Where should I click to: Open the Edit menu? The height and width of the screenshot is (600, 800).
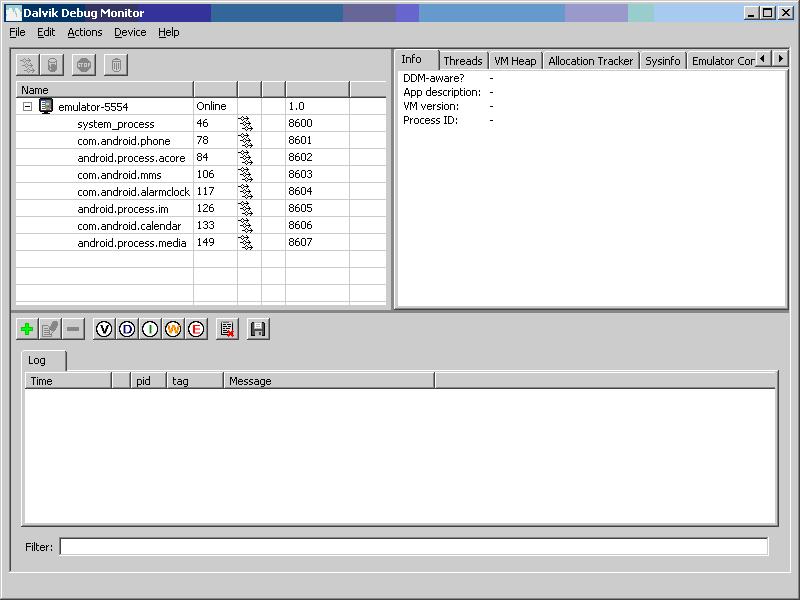point(46,32)
